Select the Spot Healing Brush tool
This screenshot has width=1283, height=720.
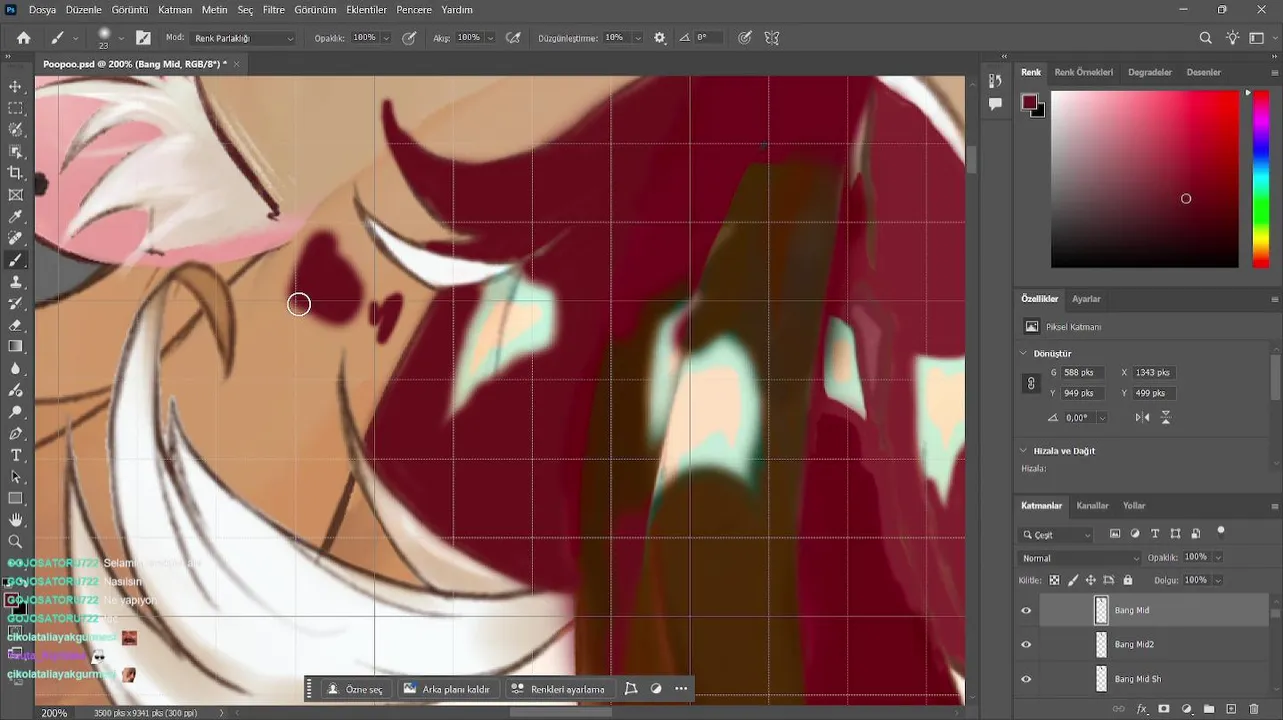tap(15, 238)
